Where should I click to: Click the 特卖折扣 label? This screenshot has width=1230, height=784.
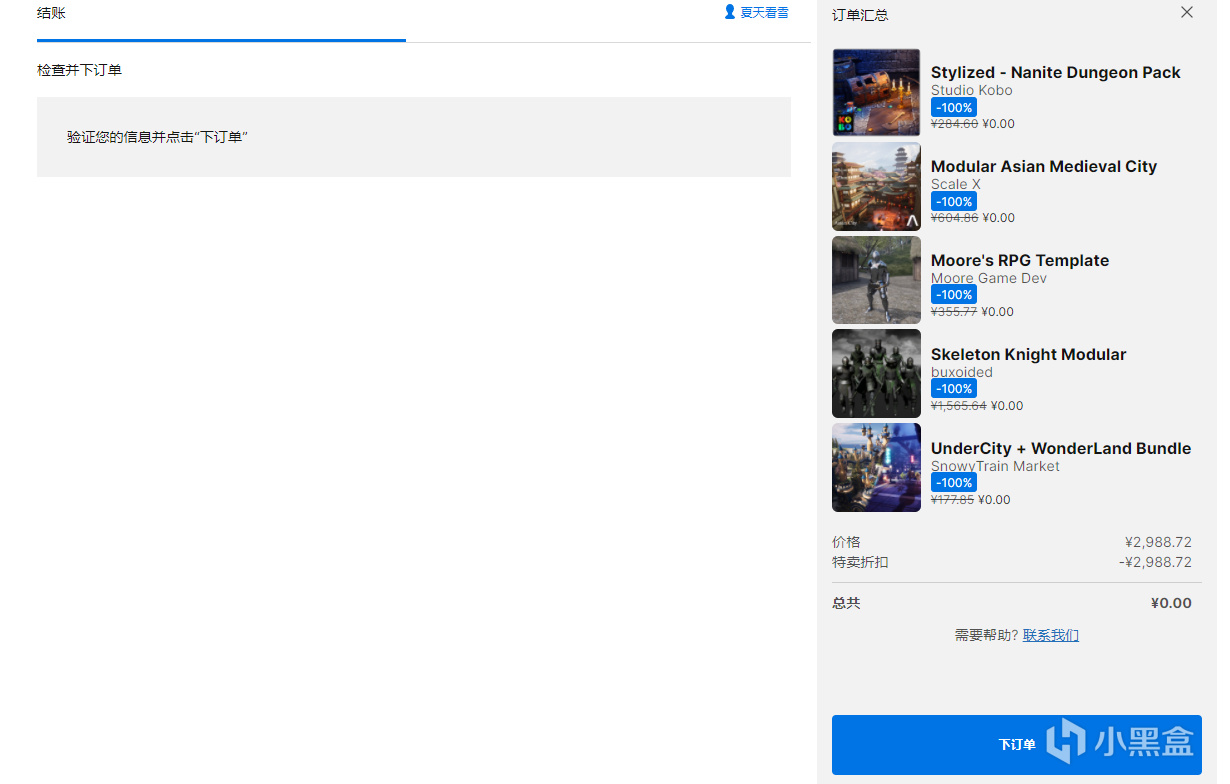click(x=860, y=562)
